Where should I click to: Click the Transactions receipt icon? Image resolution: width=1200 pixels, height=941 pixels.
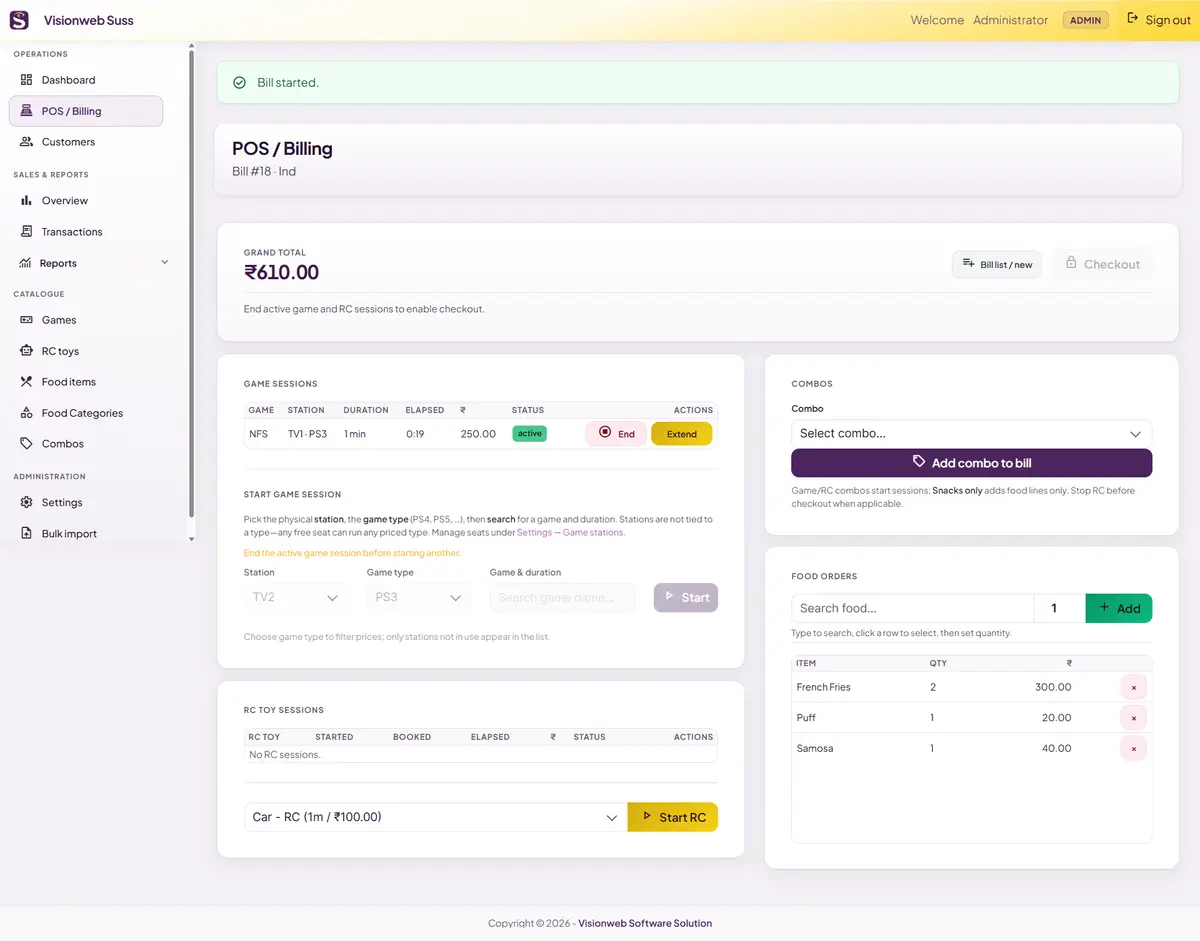click(27, 232)
